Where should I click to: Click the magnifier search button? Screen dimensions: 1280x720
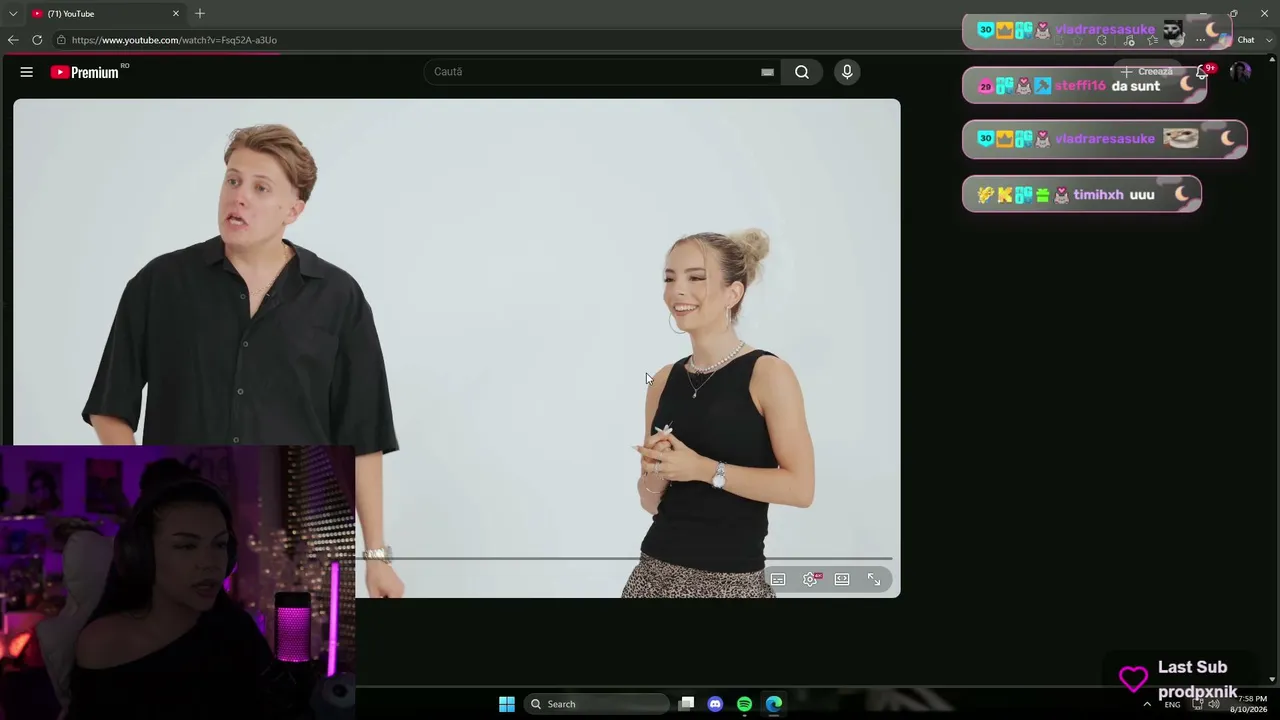(802, 72)
